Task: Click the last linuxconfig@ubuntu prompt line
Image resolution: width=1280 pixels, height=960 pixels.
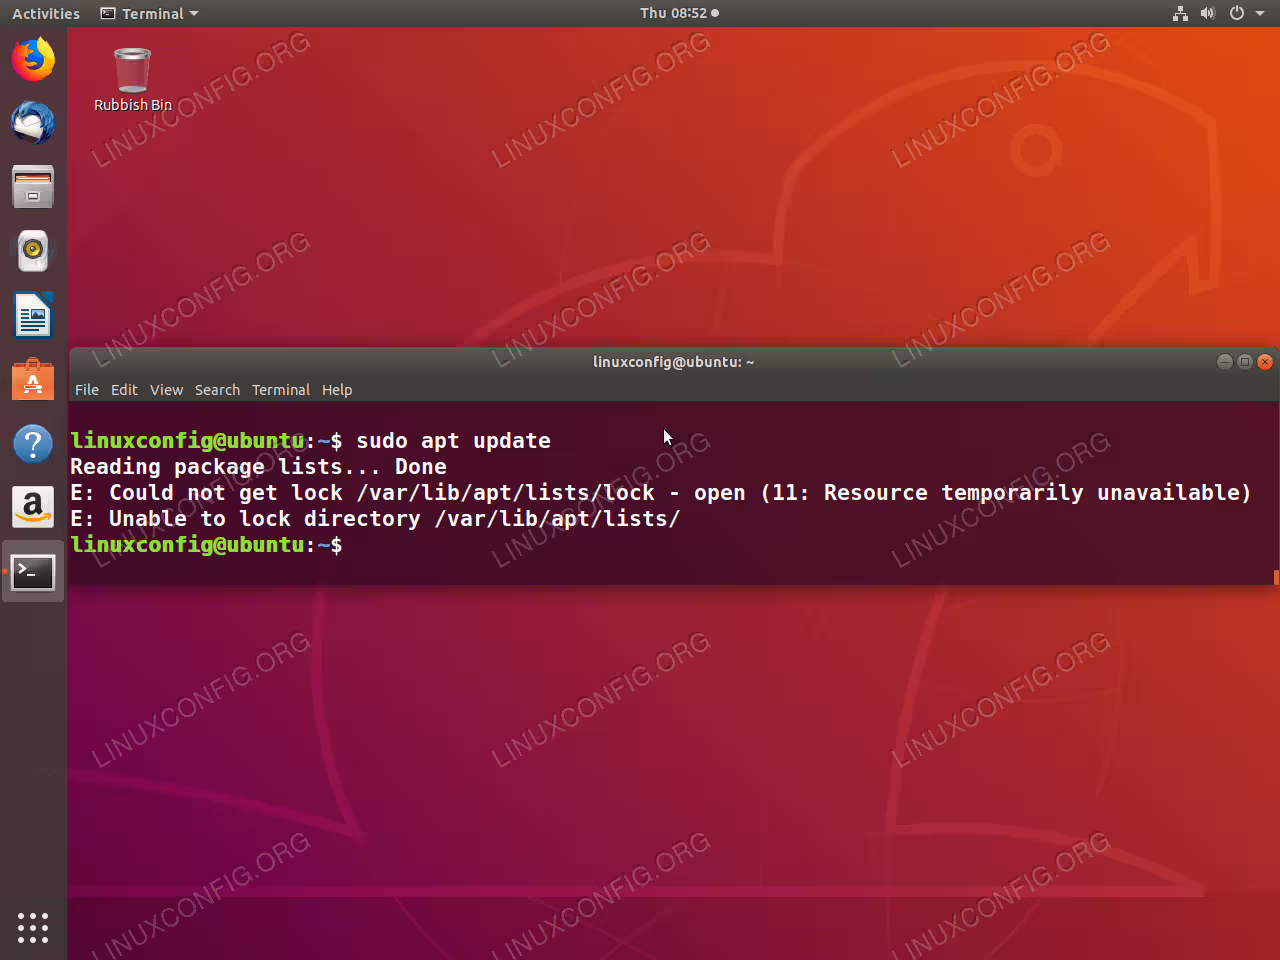Action: [206, 545]
